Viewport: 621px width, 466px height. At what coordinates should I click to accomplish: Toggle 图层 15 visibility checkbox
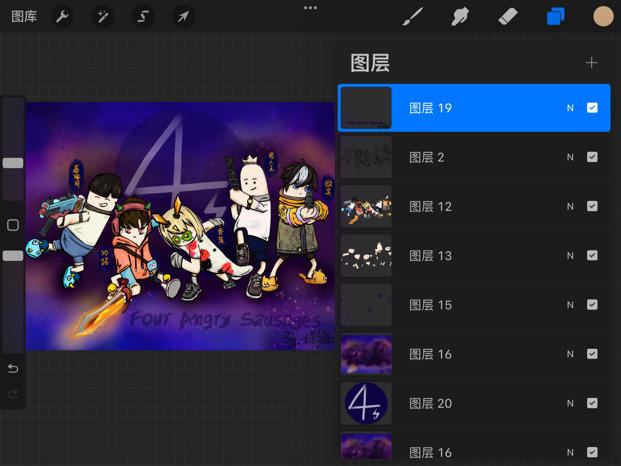pyautogui.click(x=592, y=304)
